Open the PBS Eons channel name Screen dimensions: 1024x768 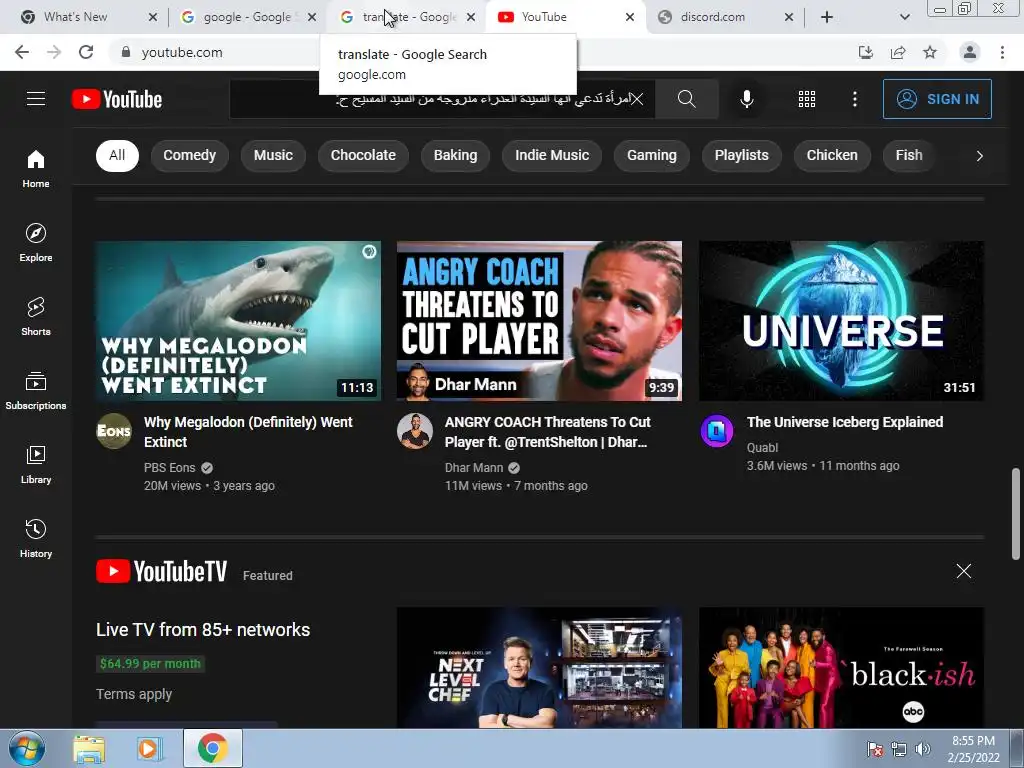coord(170,468)
